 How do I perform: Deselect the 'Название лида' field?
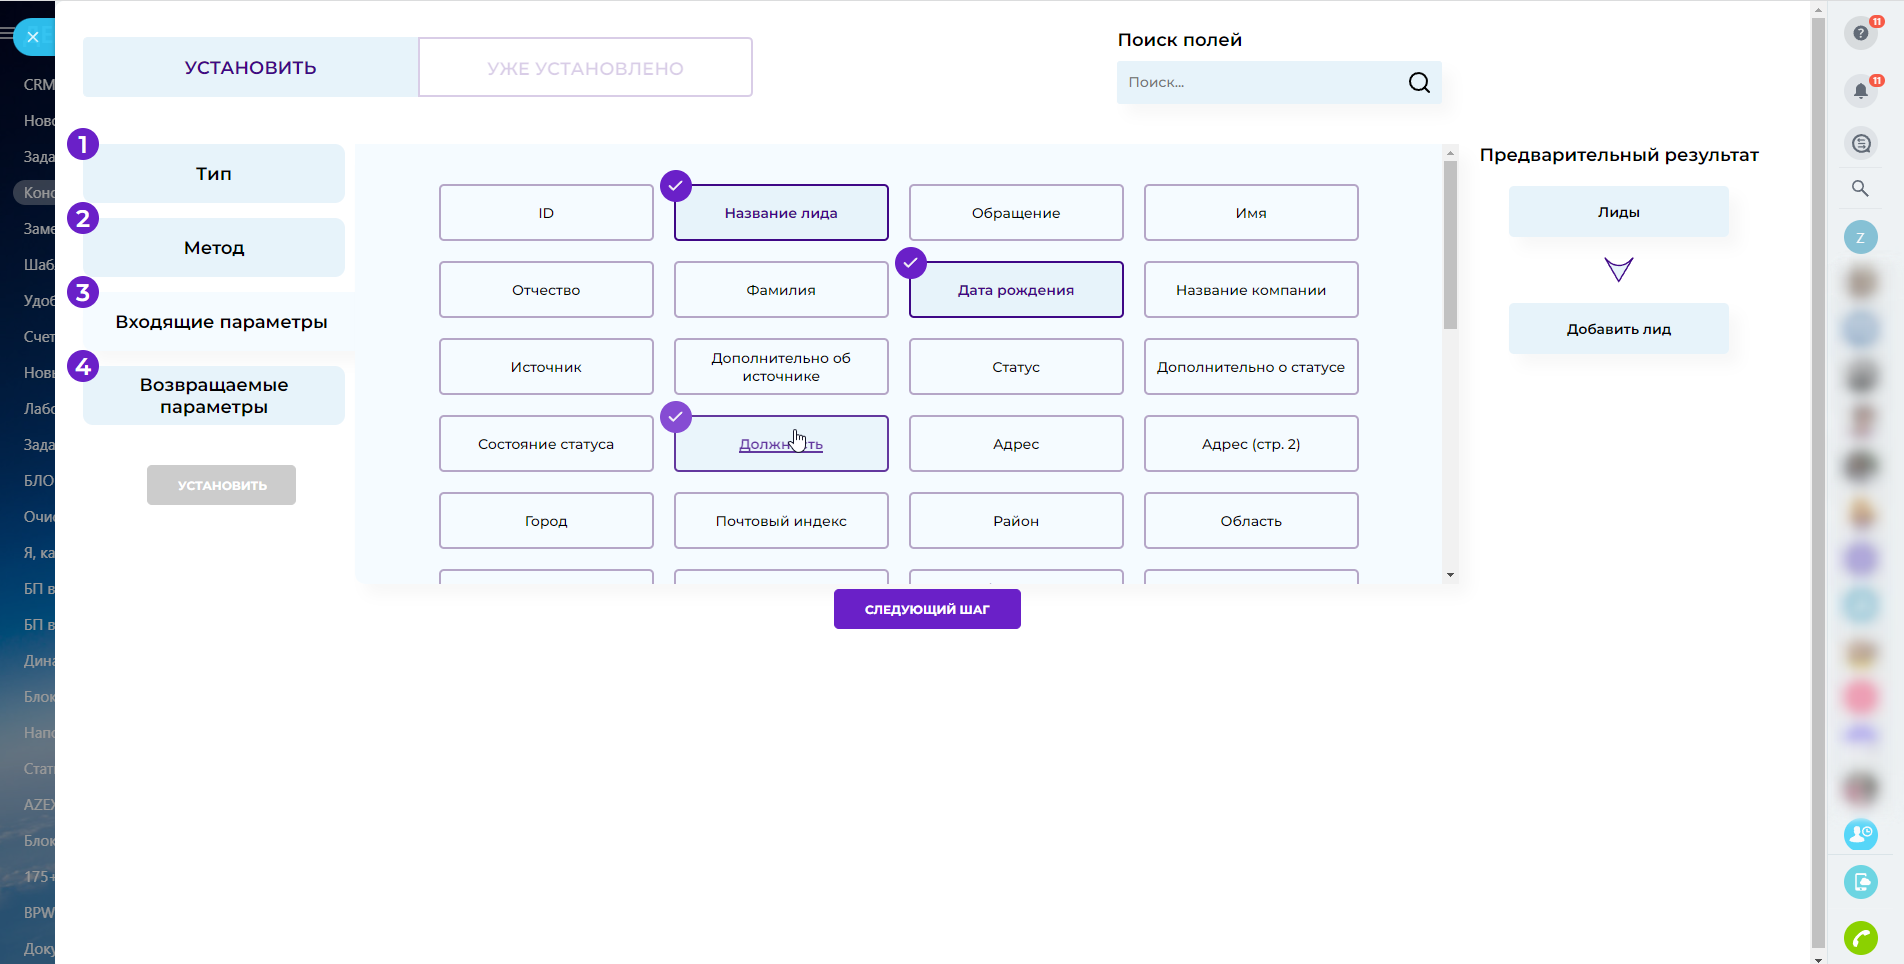pos(780,213)
